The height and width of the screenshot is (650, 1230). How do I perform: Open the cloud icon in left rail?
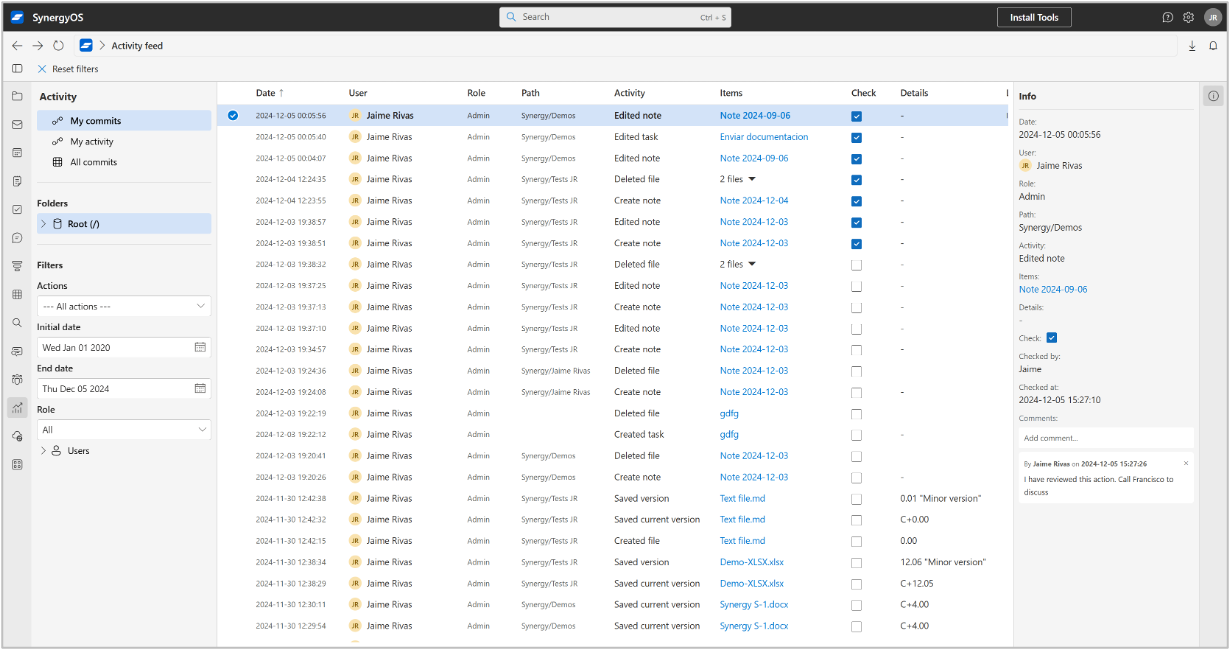[17, 437]
